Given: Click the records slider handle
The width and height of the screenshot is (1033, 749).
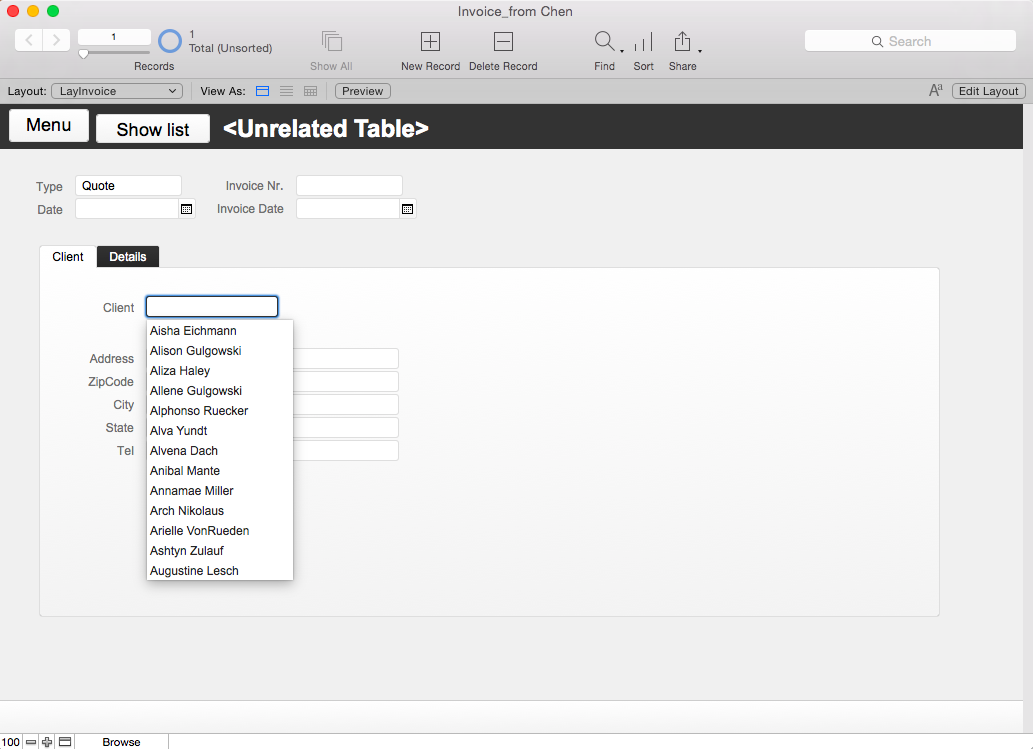Looking at the screenshot, I should tap(84, 54).
